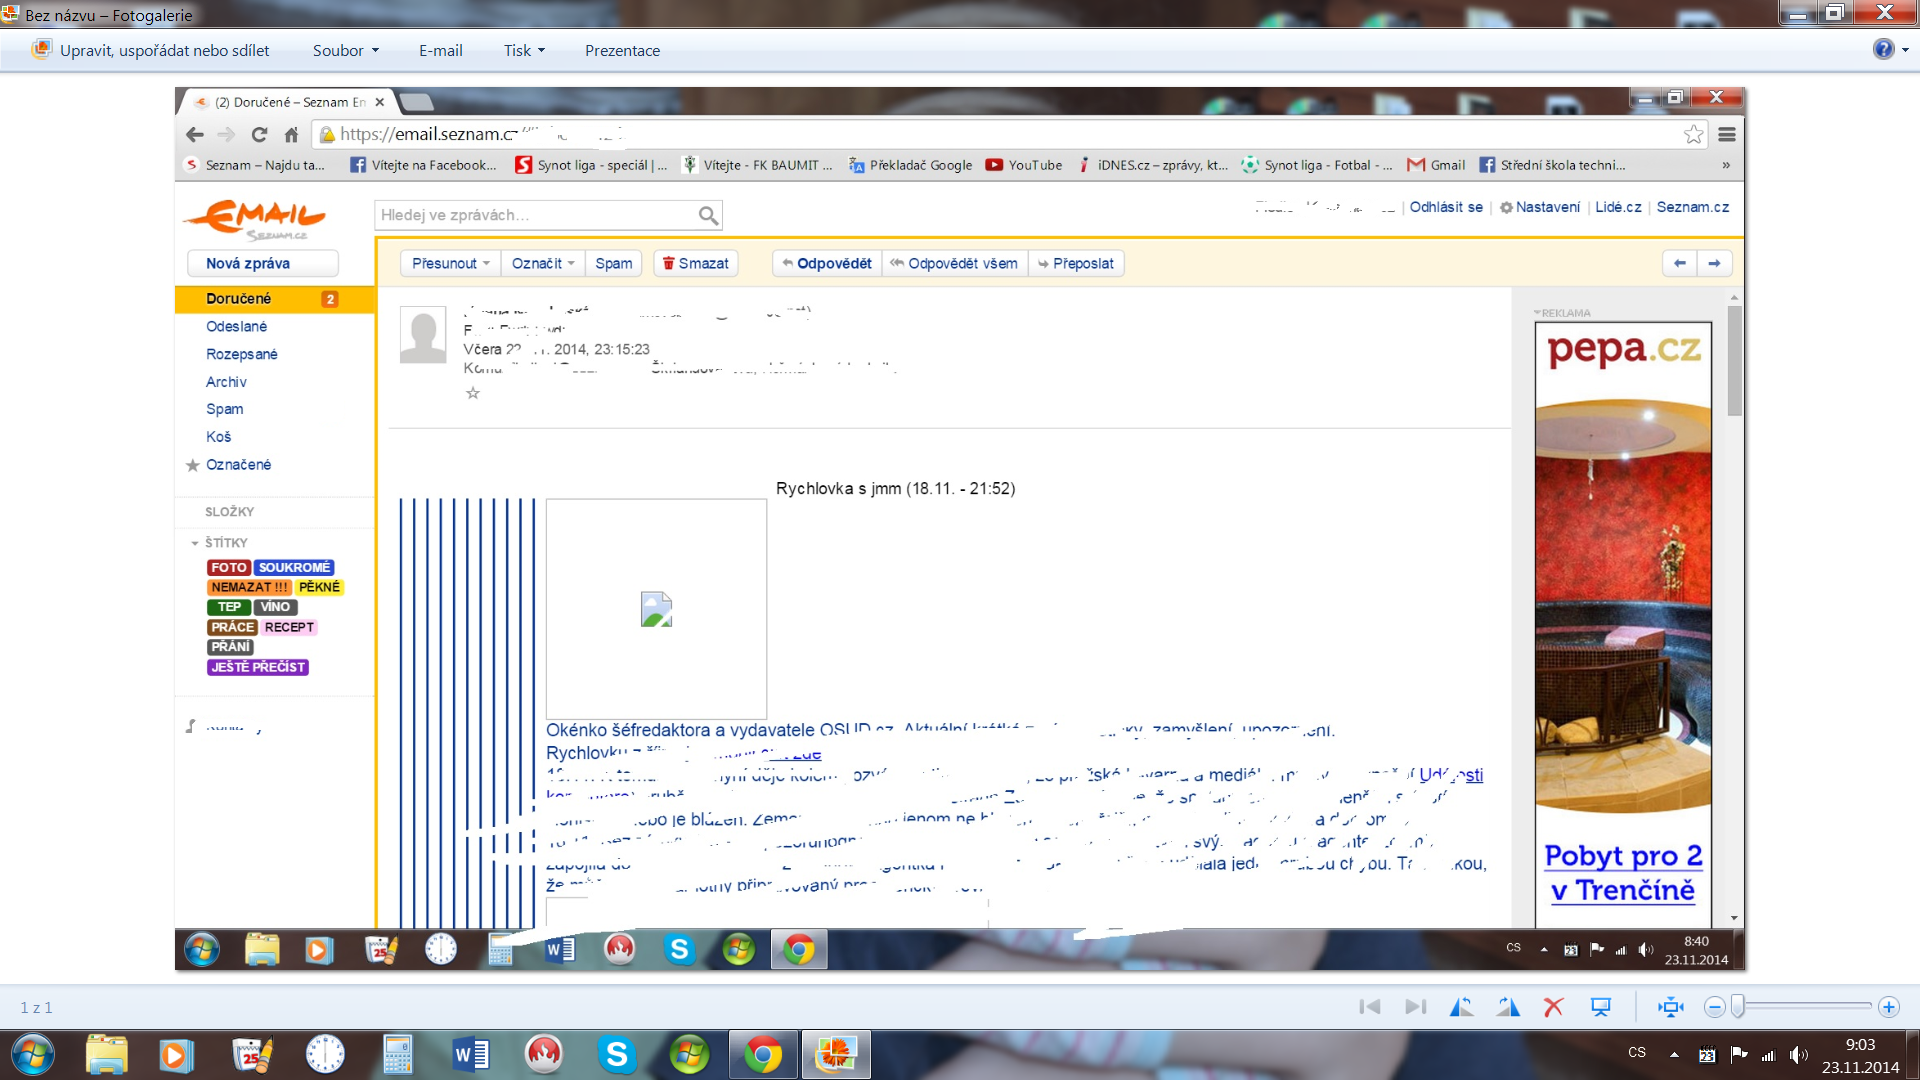Viewport: 1920px width, 1080px height.
Task: Rotate the photo clockwise
Action: pos(1508,1007)
